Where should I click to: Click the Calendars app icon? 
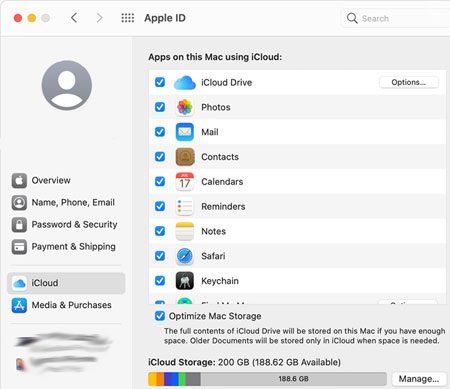click(x=185, y=182)
